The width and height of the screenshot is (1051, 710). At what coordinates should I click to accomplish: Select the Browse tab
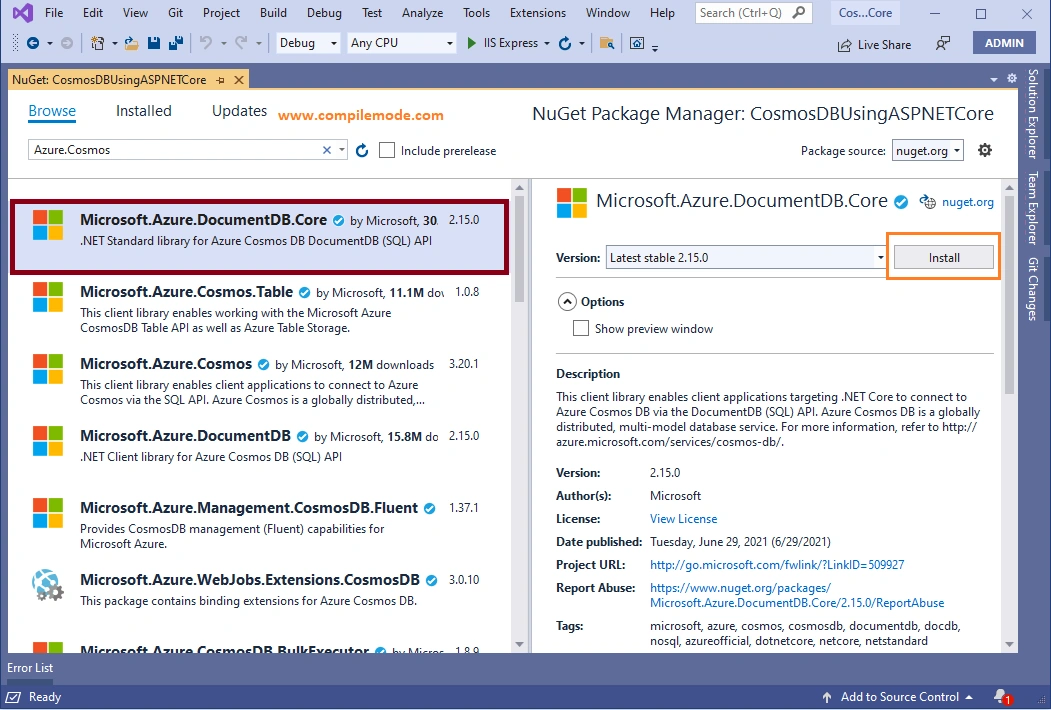click(x=52, y=111)
